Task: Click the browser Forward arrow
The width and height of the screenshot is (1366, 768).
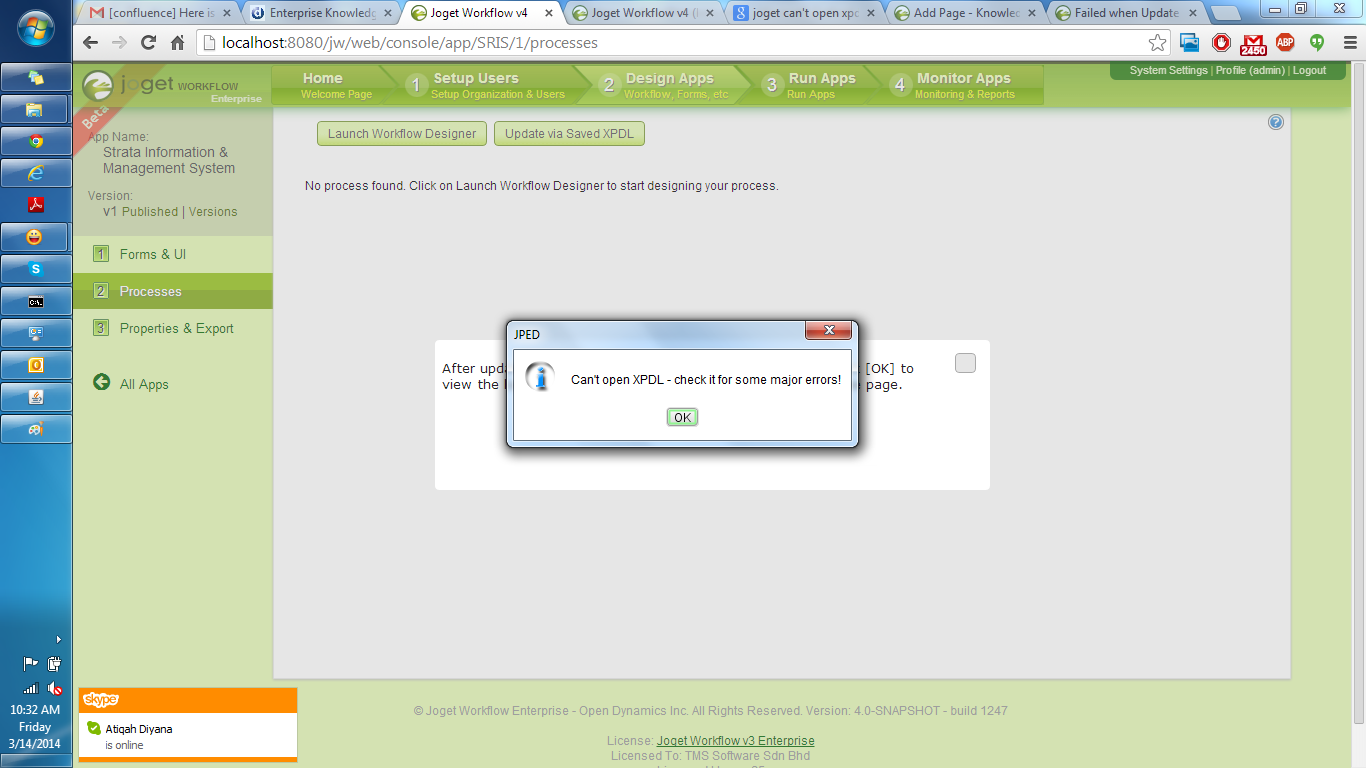Action: click(x=120, y=43)
